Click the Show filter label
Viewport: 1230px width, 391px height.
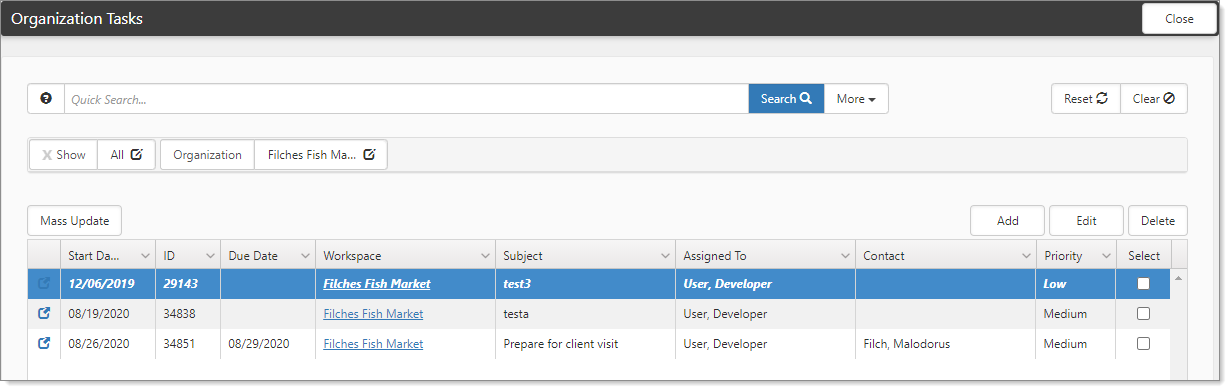point(70,155)
